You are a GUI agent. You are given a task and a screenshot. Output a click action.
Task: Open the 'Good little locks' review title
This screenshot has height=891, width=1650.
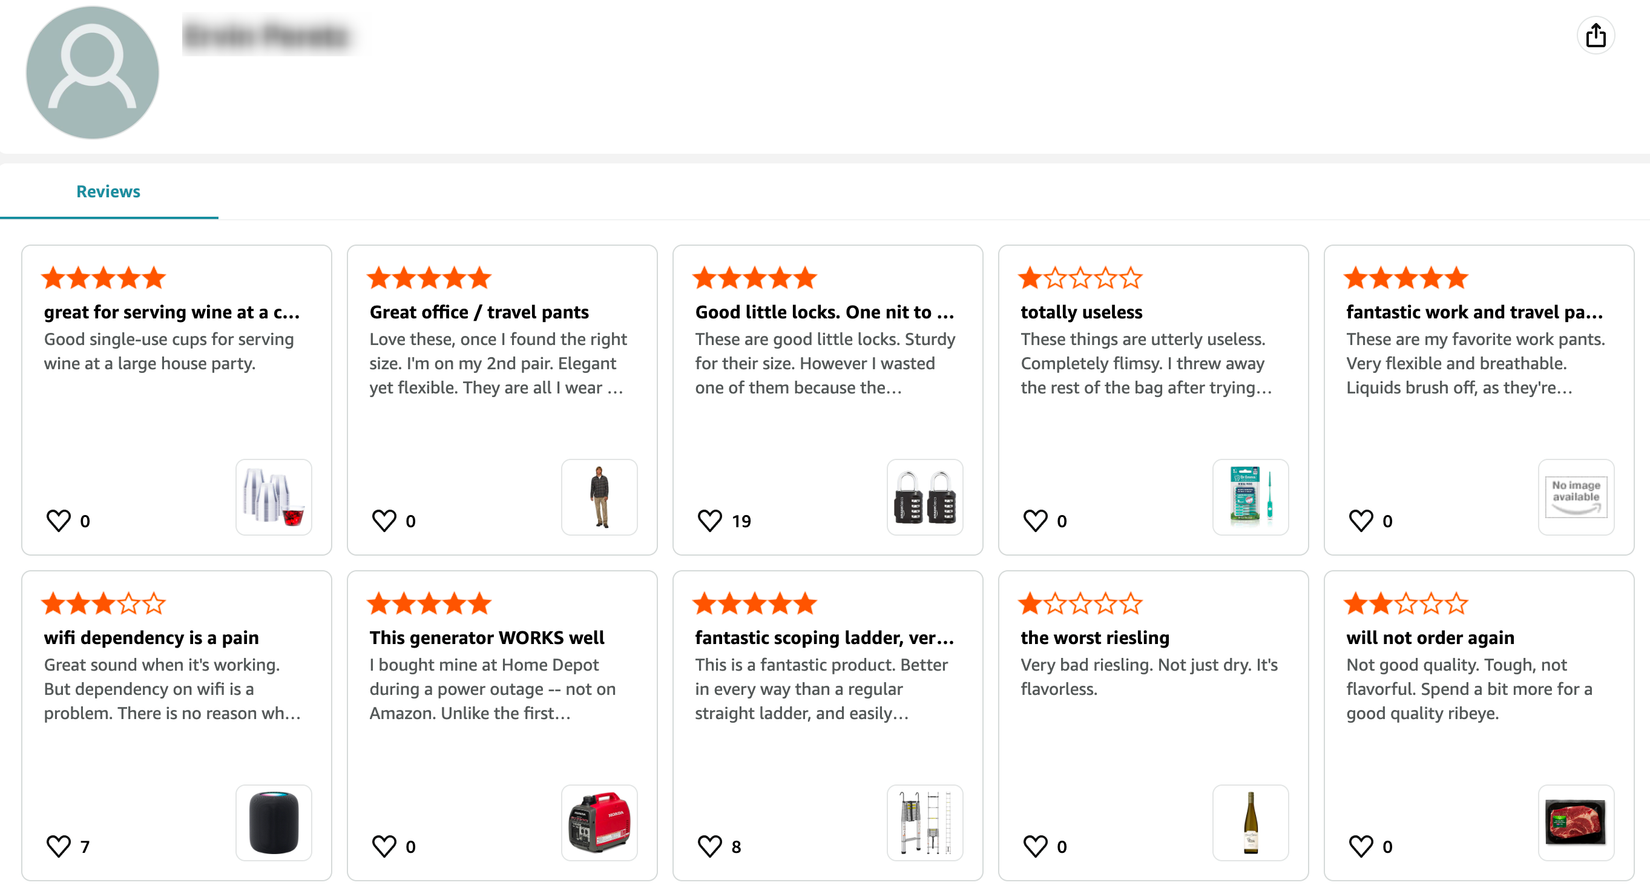coord(824,311)
